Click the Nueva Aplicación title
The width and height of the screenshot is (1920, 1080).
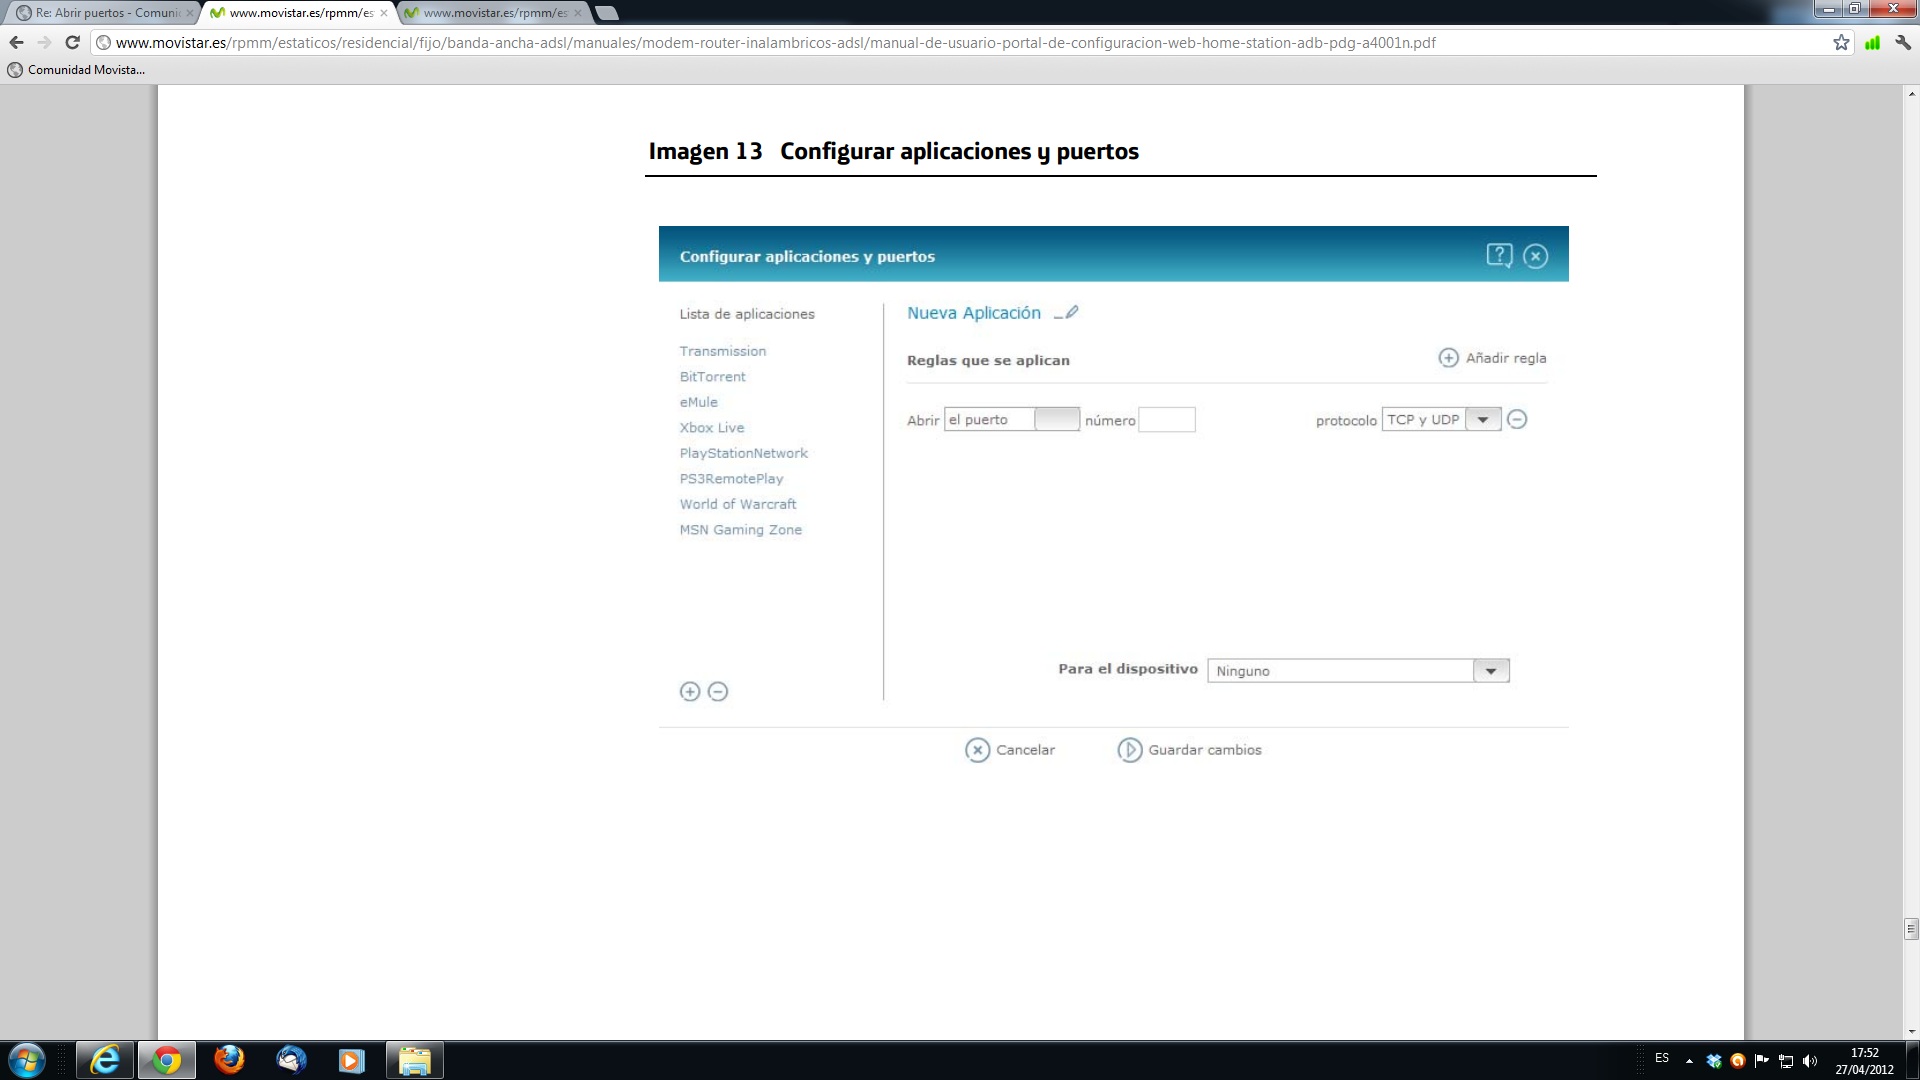click(974, 313)
